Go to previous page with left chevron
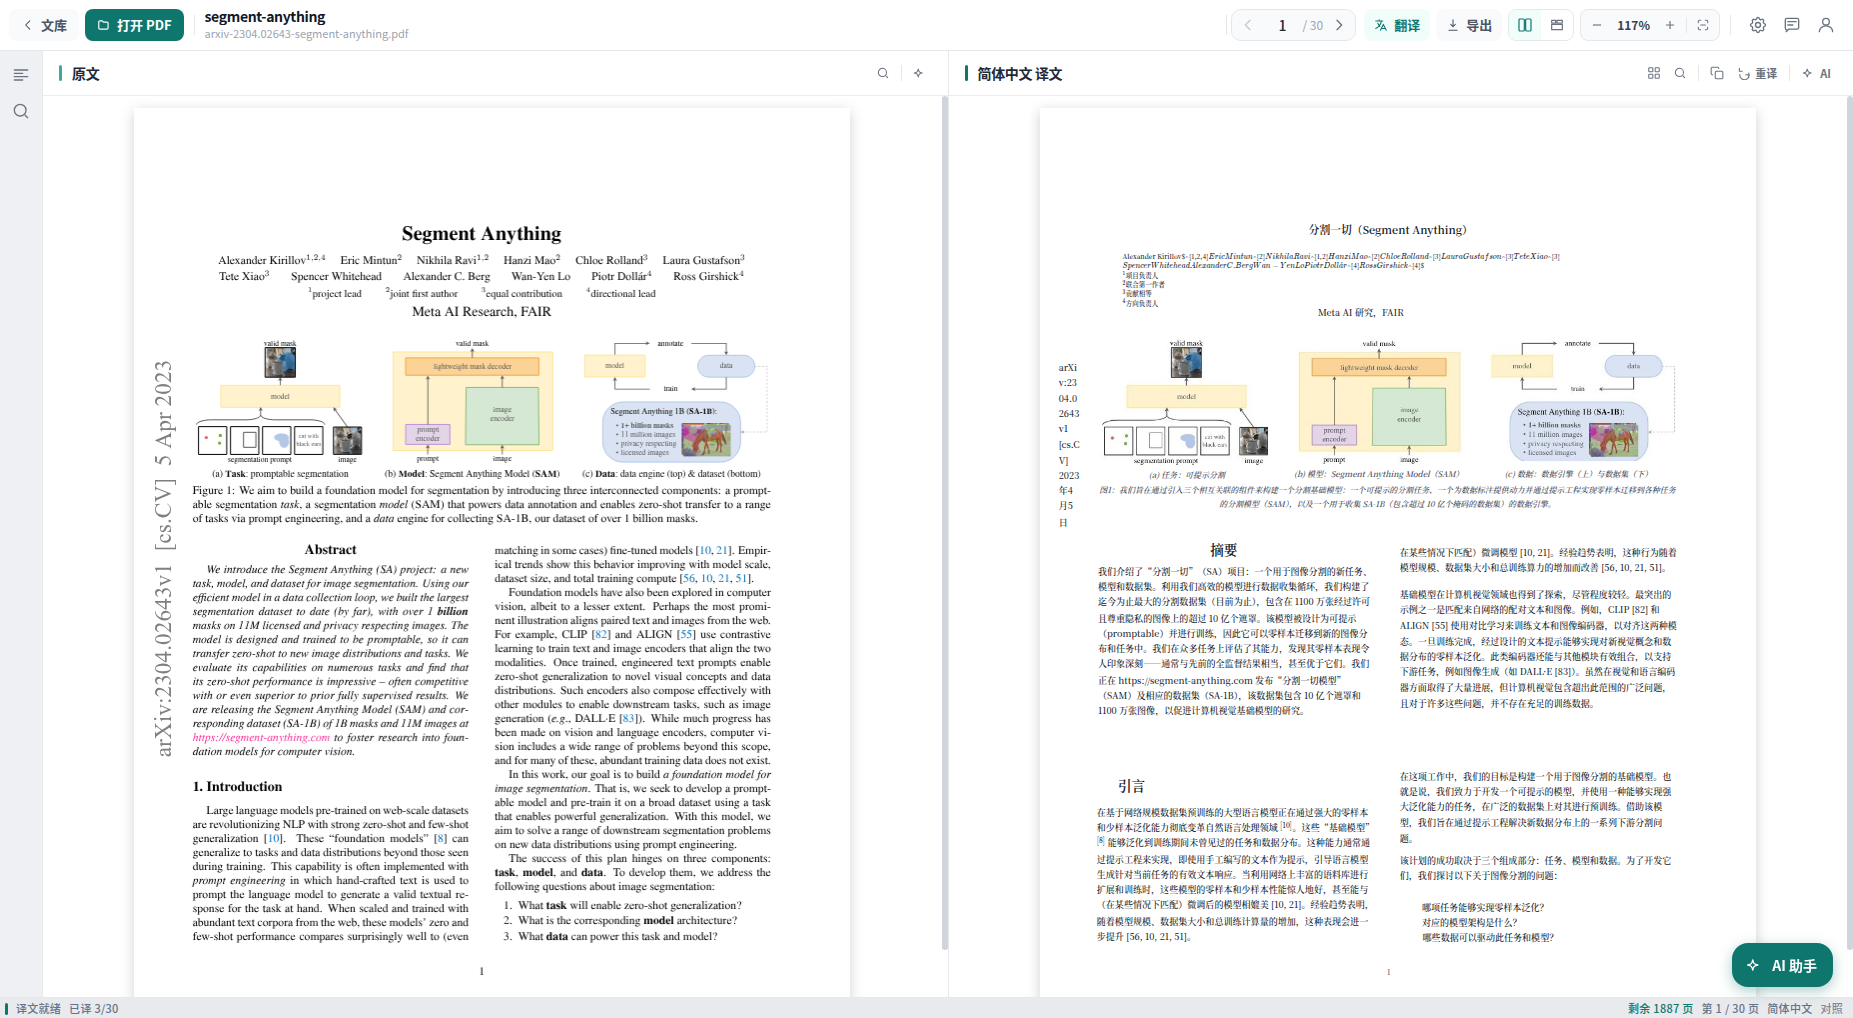Image resolution: width=1853 pixels, height=1018 pixels. pos(1248,25)
